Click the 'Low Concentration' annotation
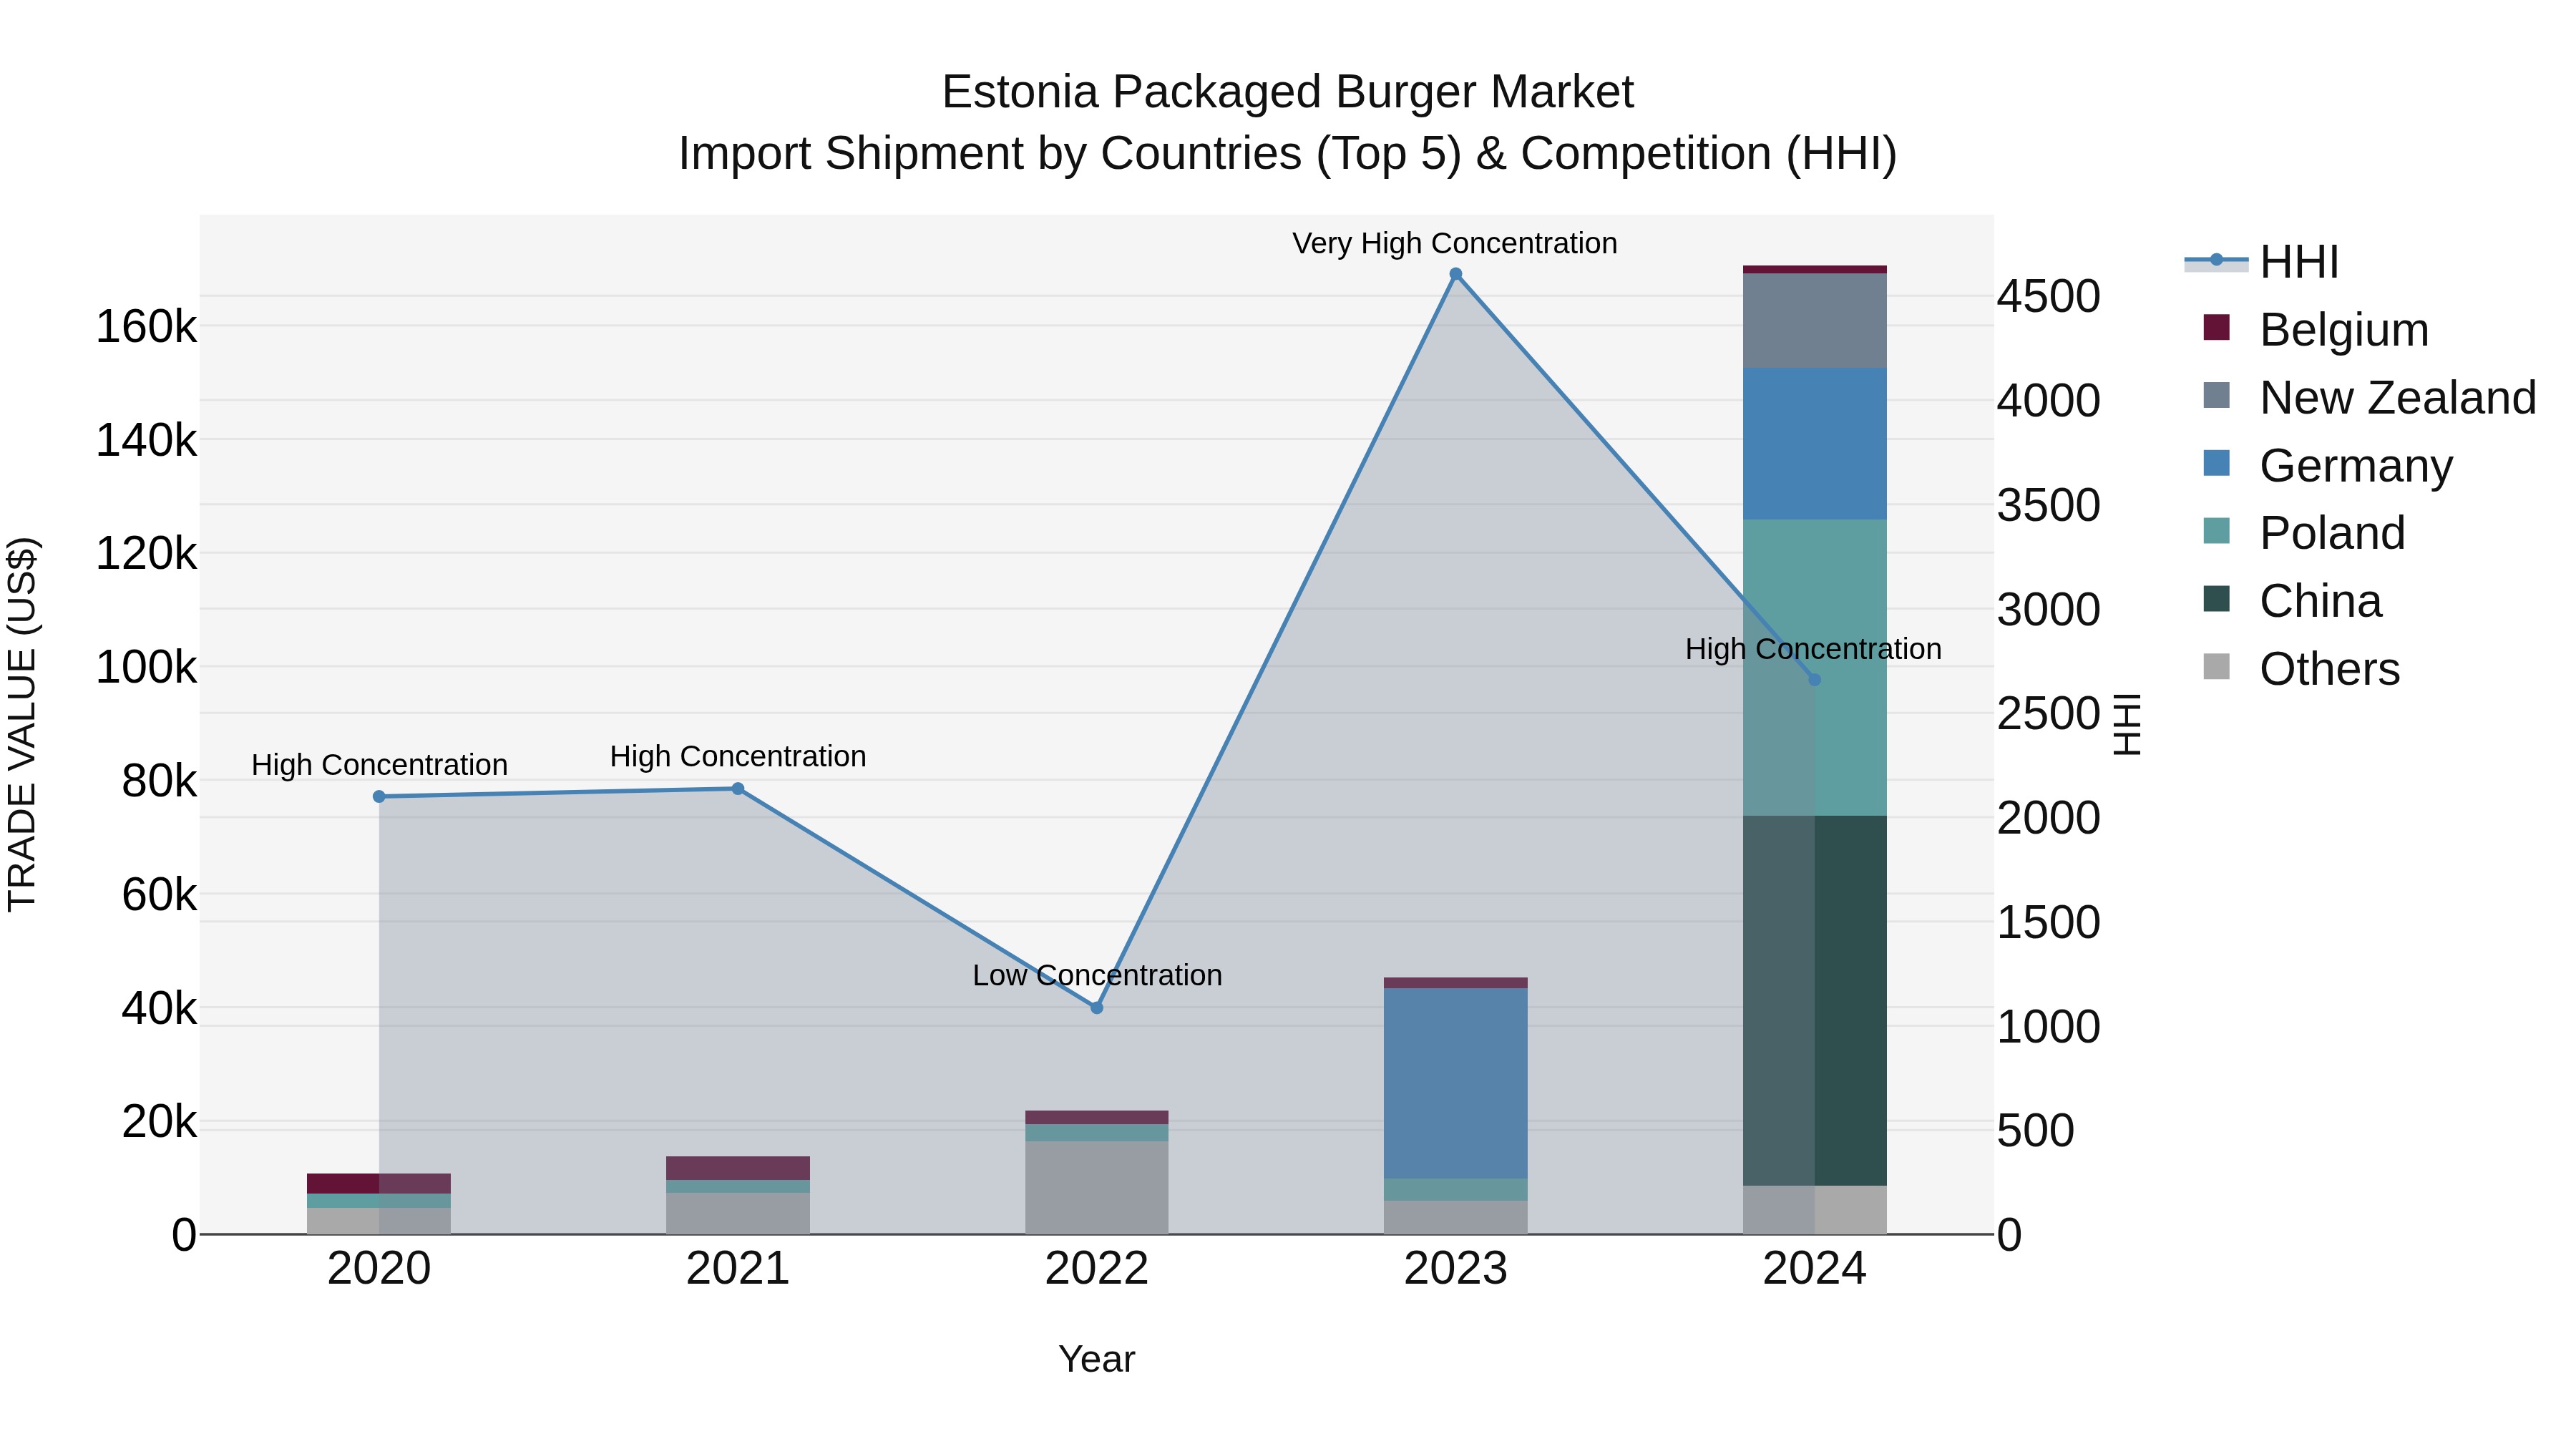 click(1097, 975)
